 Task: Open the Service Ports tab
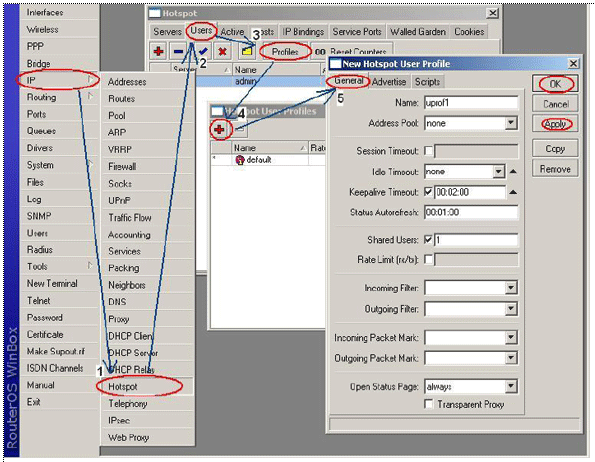point(357,32)
